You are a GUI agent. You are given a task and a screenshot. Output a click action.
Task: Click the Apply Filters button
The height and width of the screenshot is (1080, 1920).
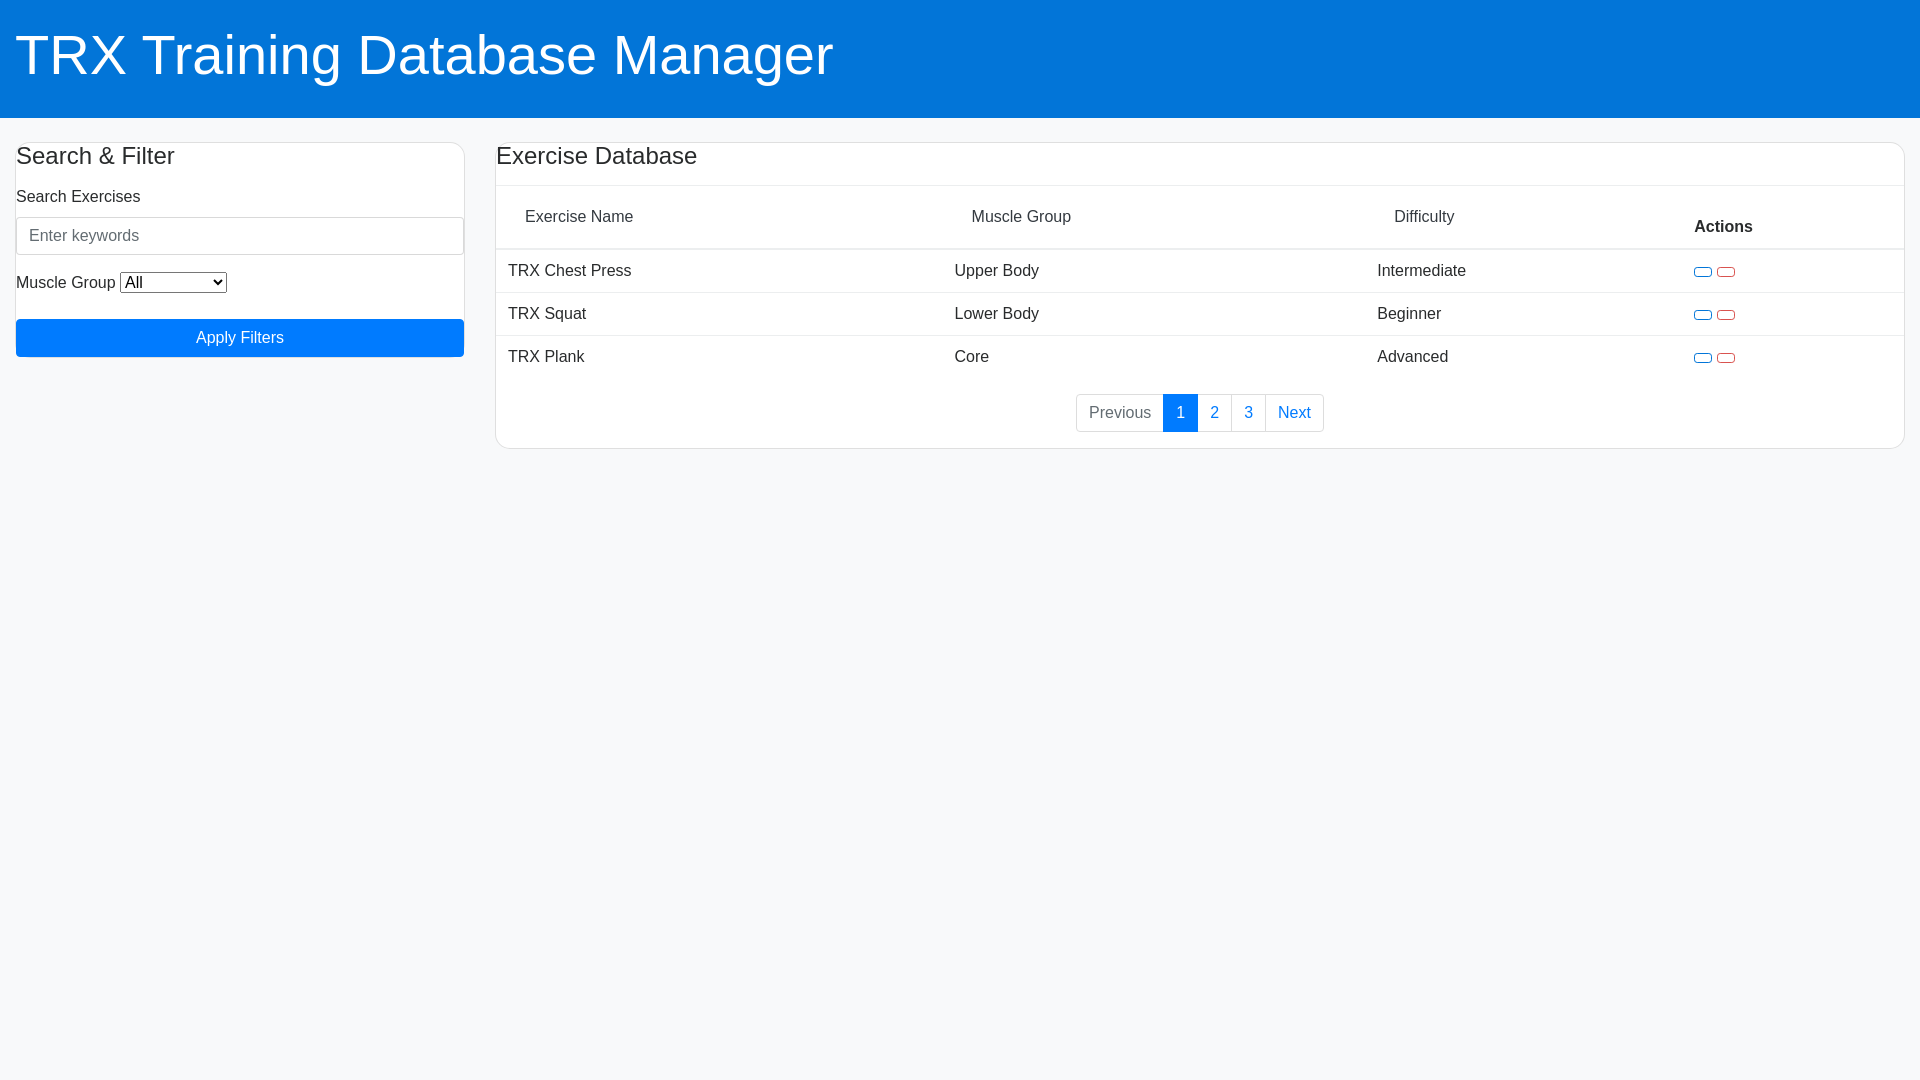tap(240, 338)
